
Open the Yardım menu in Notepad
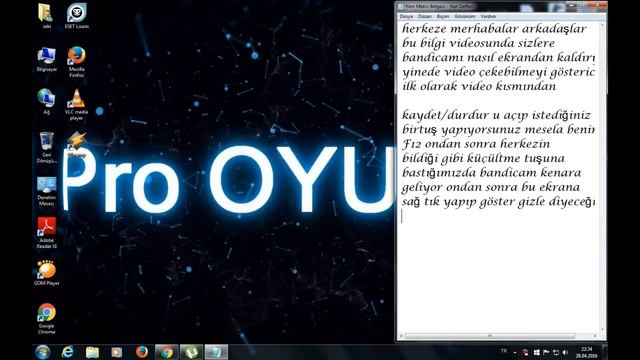point(488,16)
